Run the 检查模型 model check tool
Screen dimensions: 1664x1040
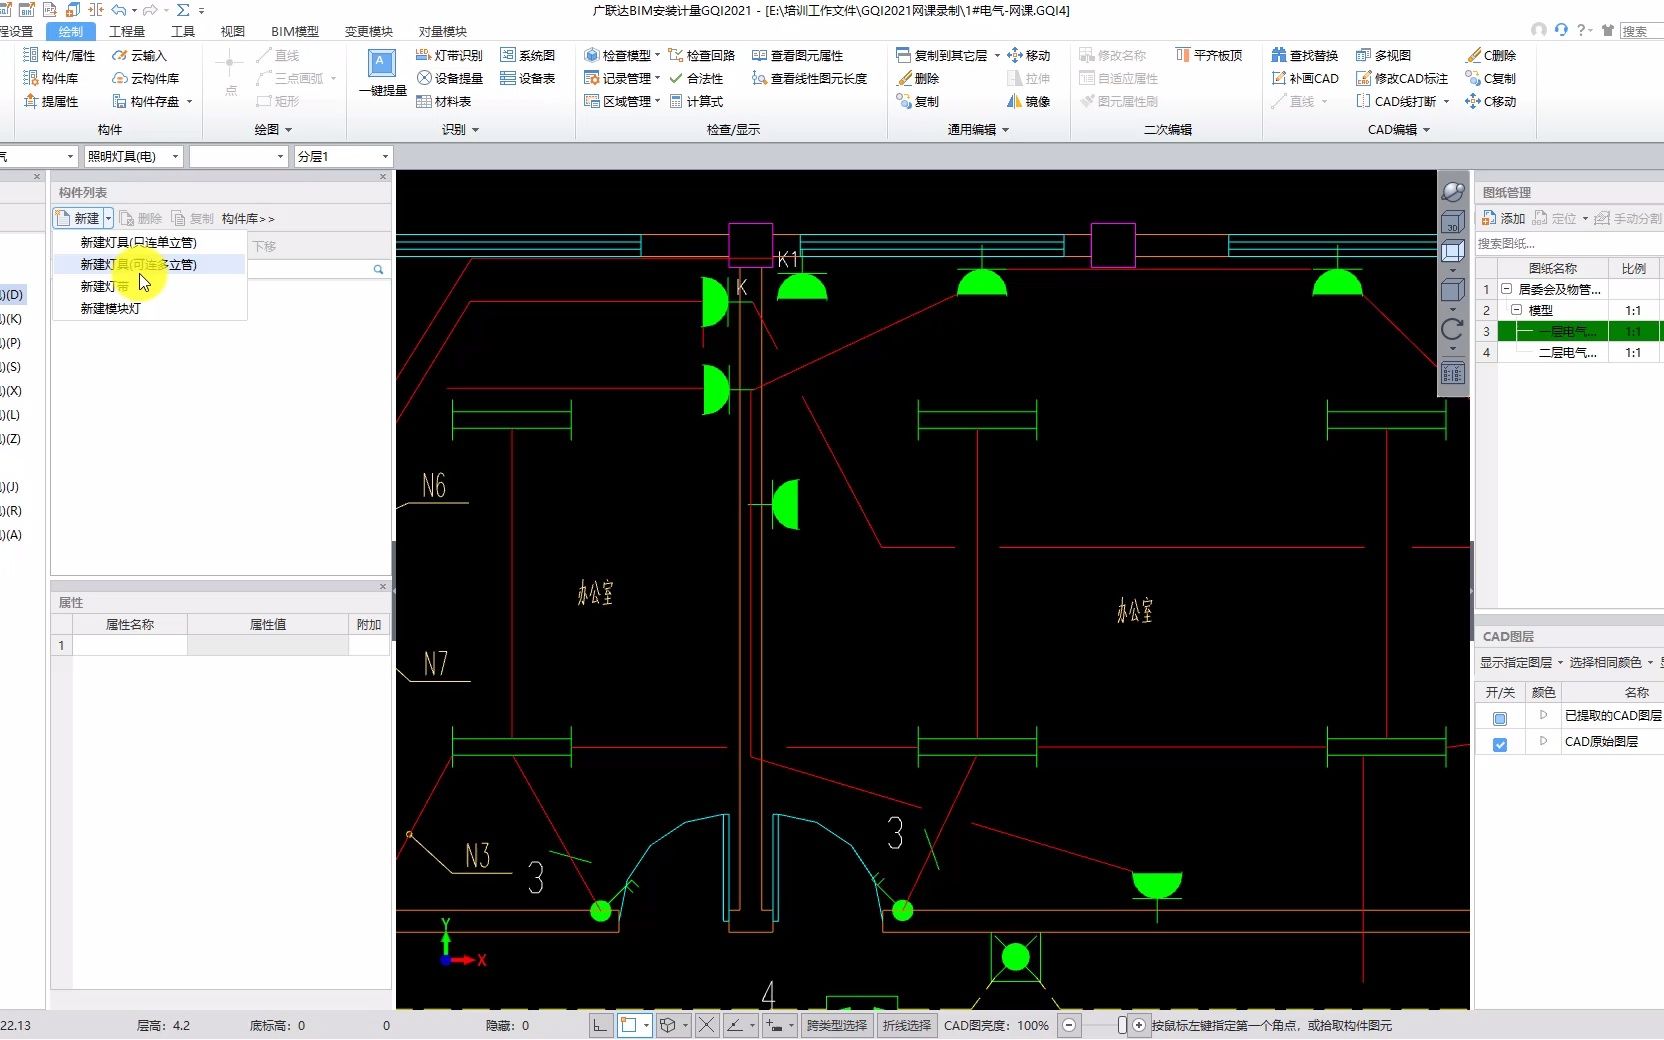pos(622,55)
